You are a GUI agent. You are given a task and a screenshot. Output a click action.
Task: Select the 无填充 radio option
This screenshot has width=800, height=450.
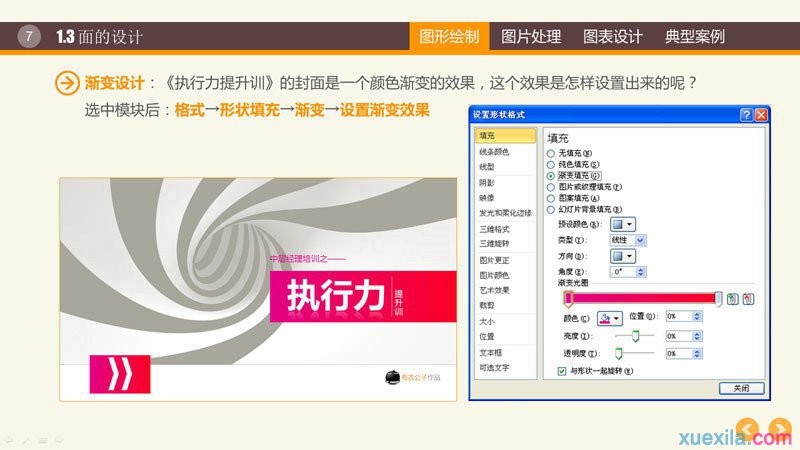[x=551, y=152]
